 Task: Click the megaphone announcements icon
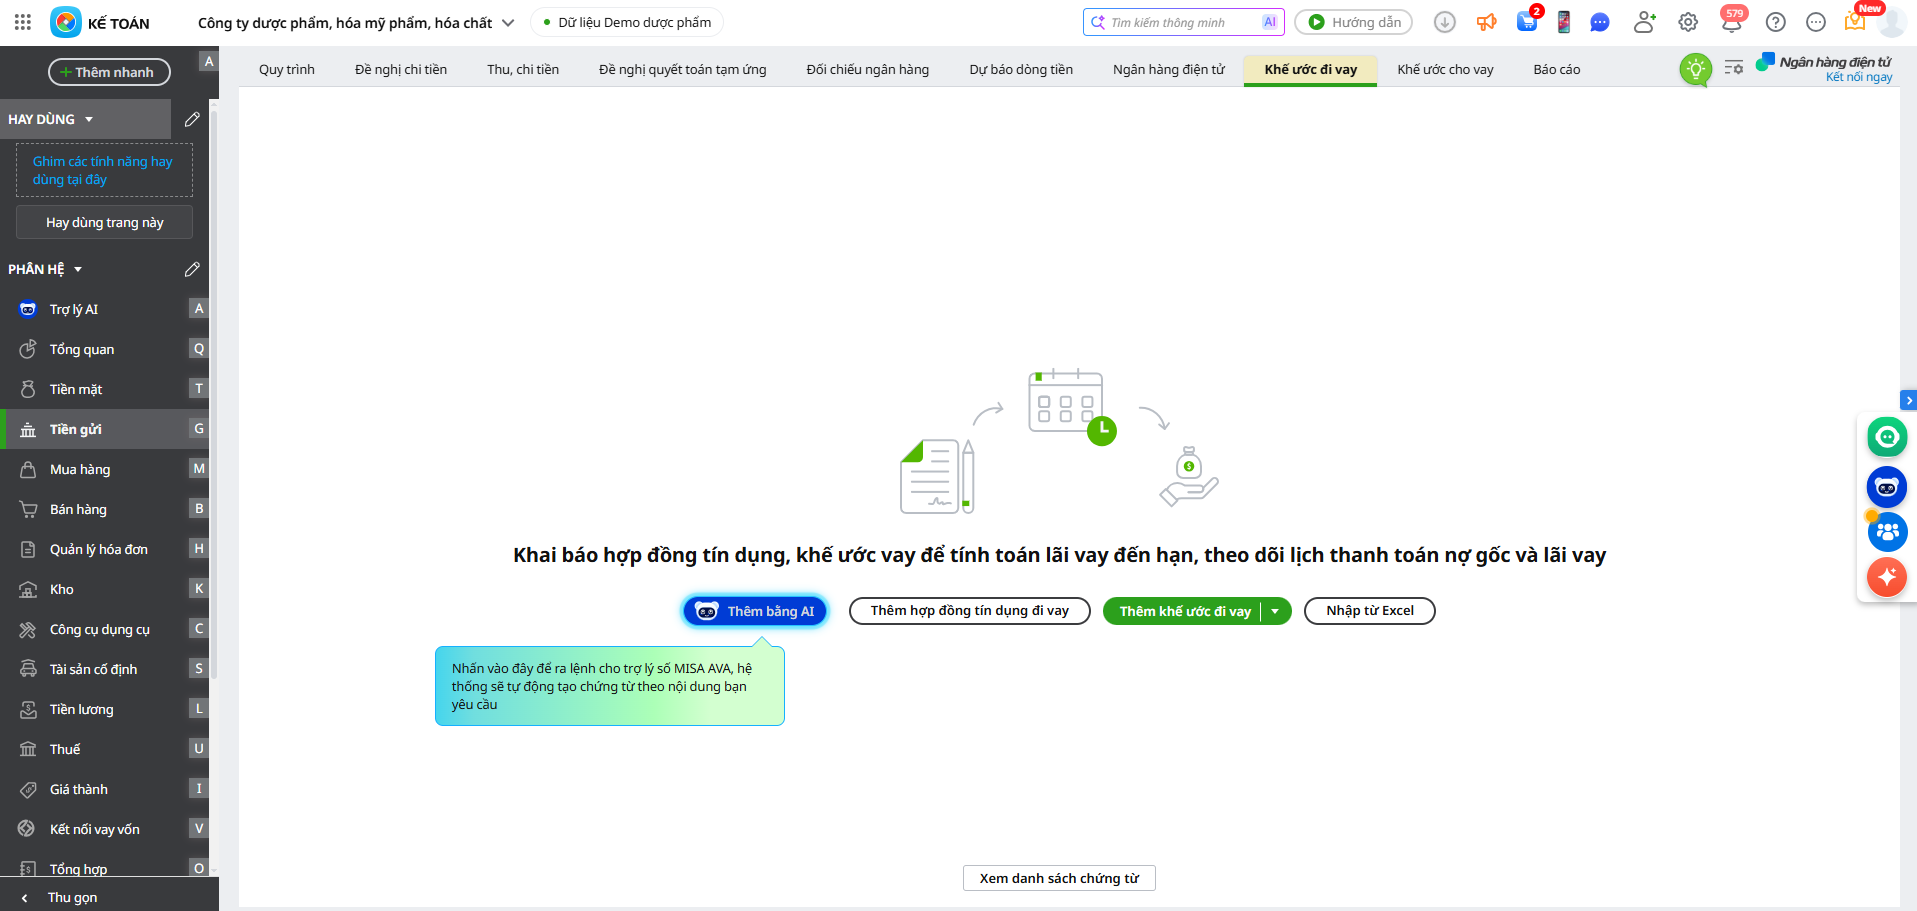tap(1487, 22)
